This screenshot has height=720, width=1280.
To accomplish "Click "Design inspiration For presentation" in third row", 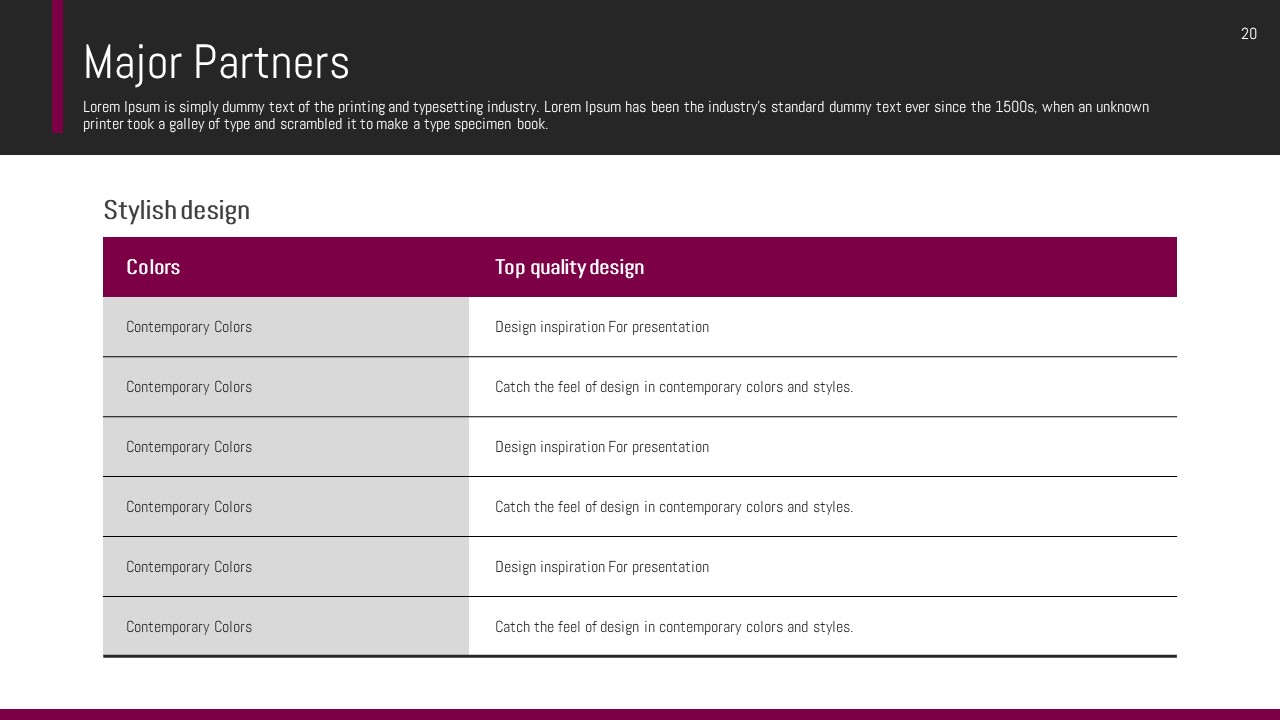I will coord(602,447).
